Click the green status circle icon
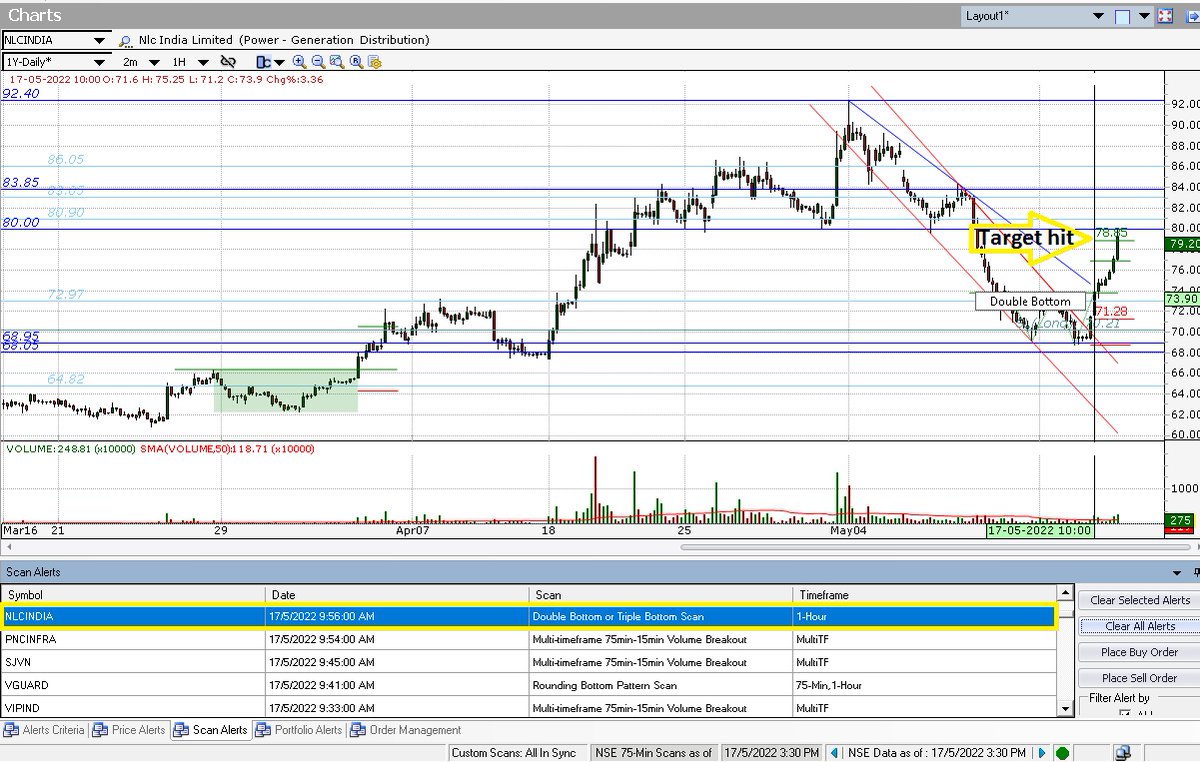Viewport: 1200px width, 762px height. [1062, 753]
